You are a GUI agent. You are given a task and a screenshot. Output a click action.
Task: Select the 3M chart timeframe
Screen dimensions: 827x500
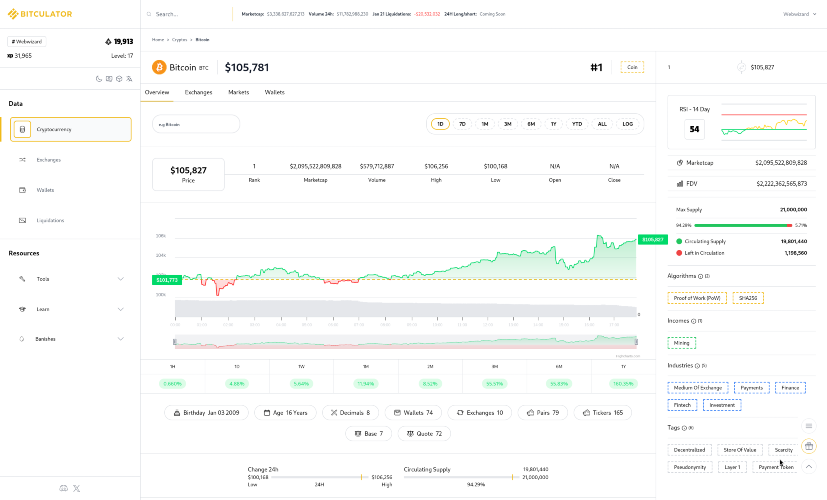(x=507, y=124)
